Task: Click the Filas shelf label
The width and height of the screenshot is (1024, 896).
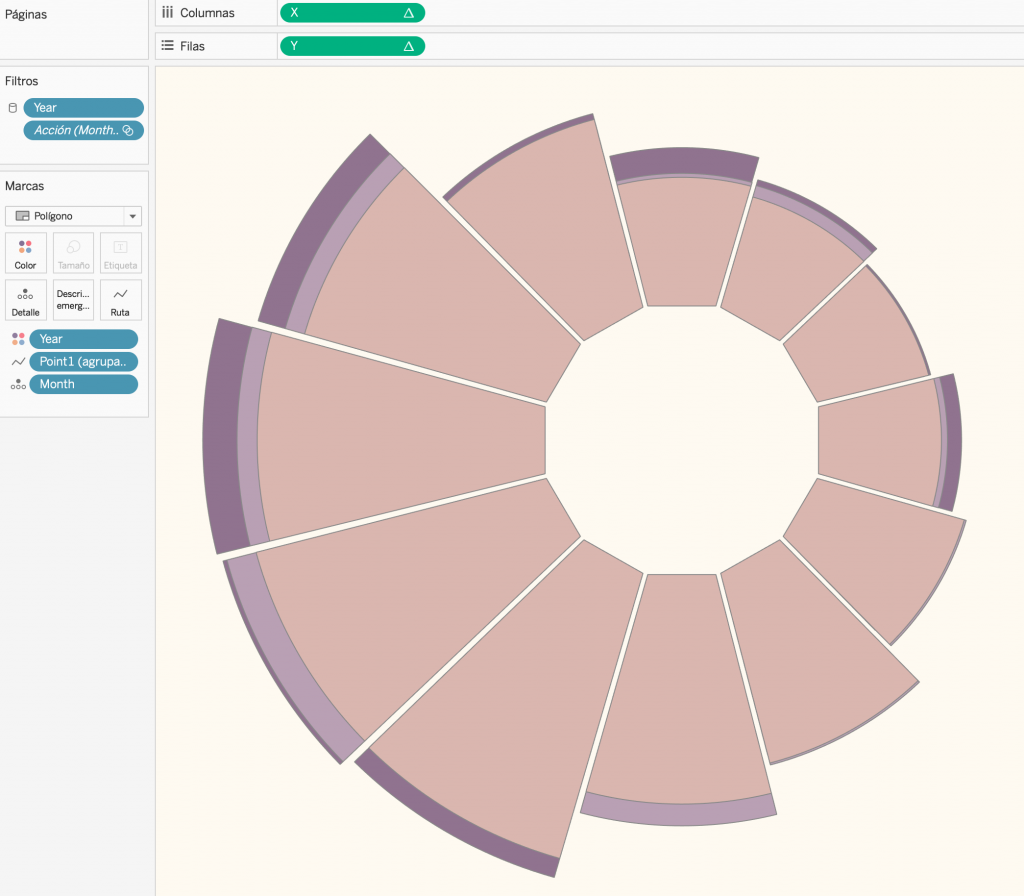Action: coord(193,46)
